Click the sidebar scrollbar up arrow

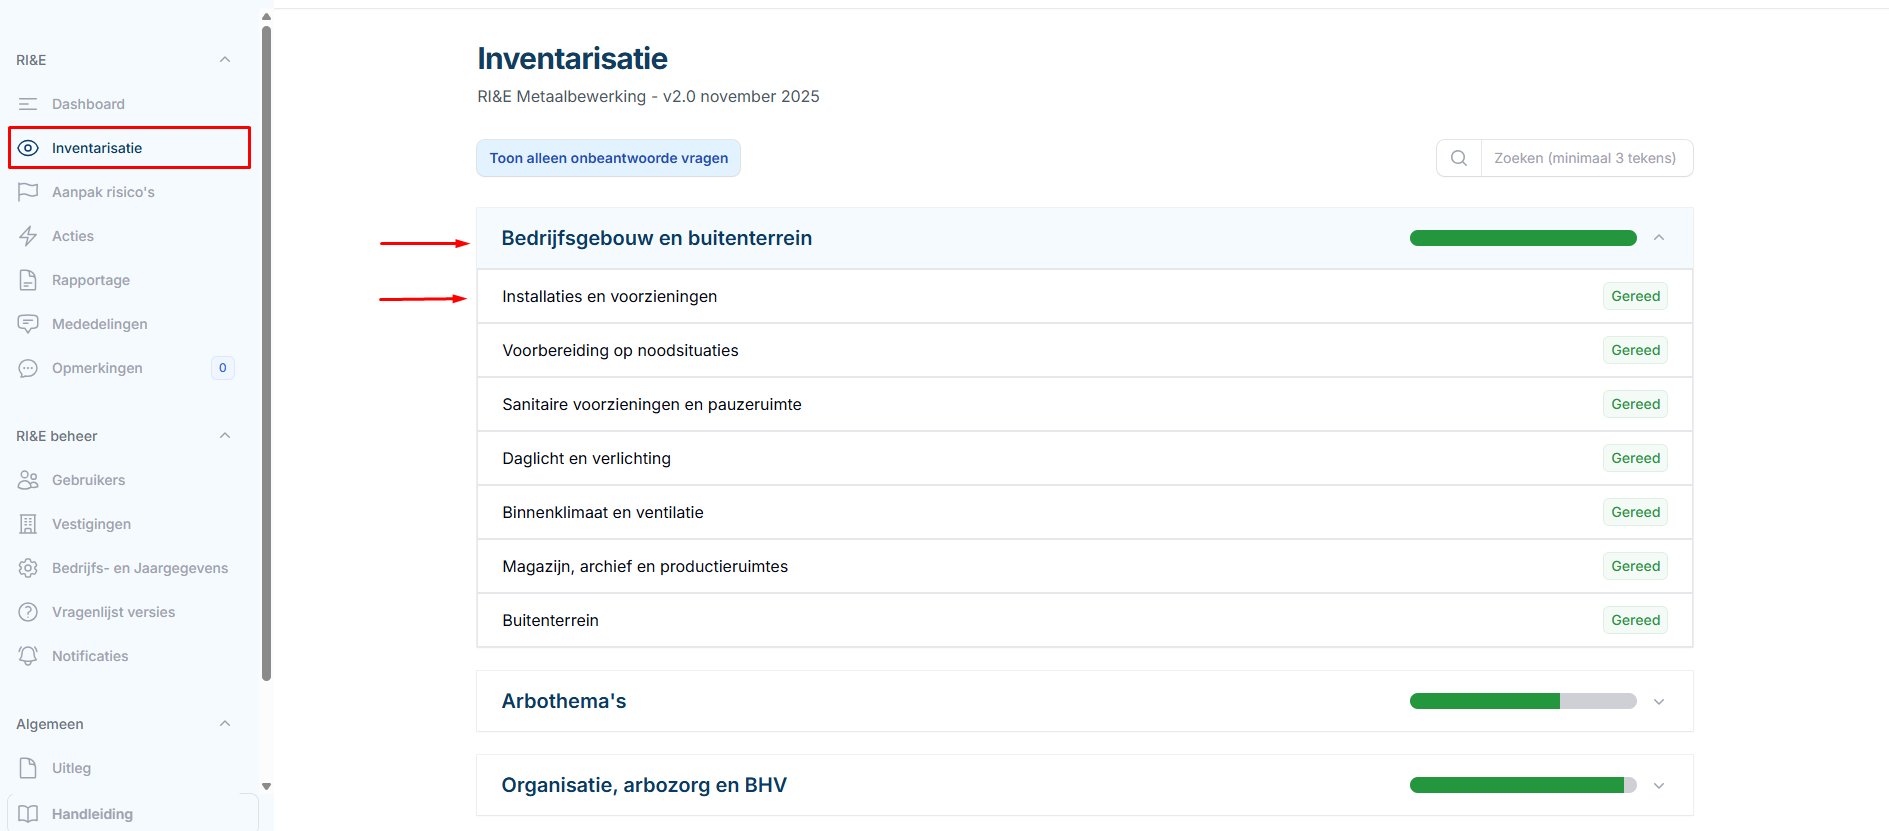[x=266, y=17]
